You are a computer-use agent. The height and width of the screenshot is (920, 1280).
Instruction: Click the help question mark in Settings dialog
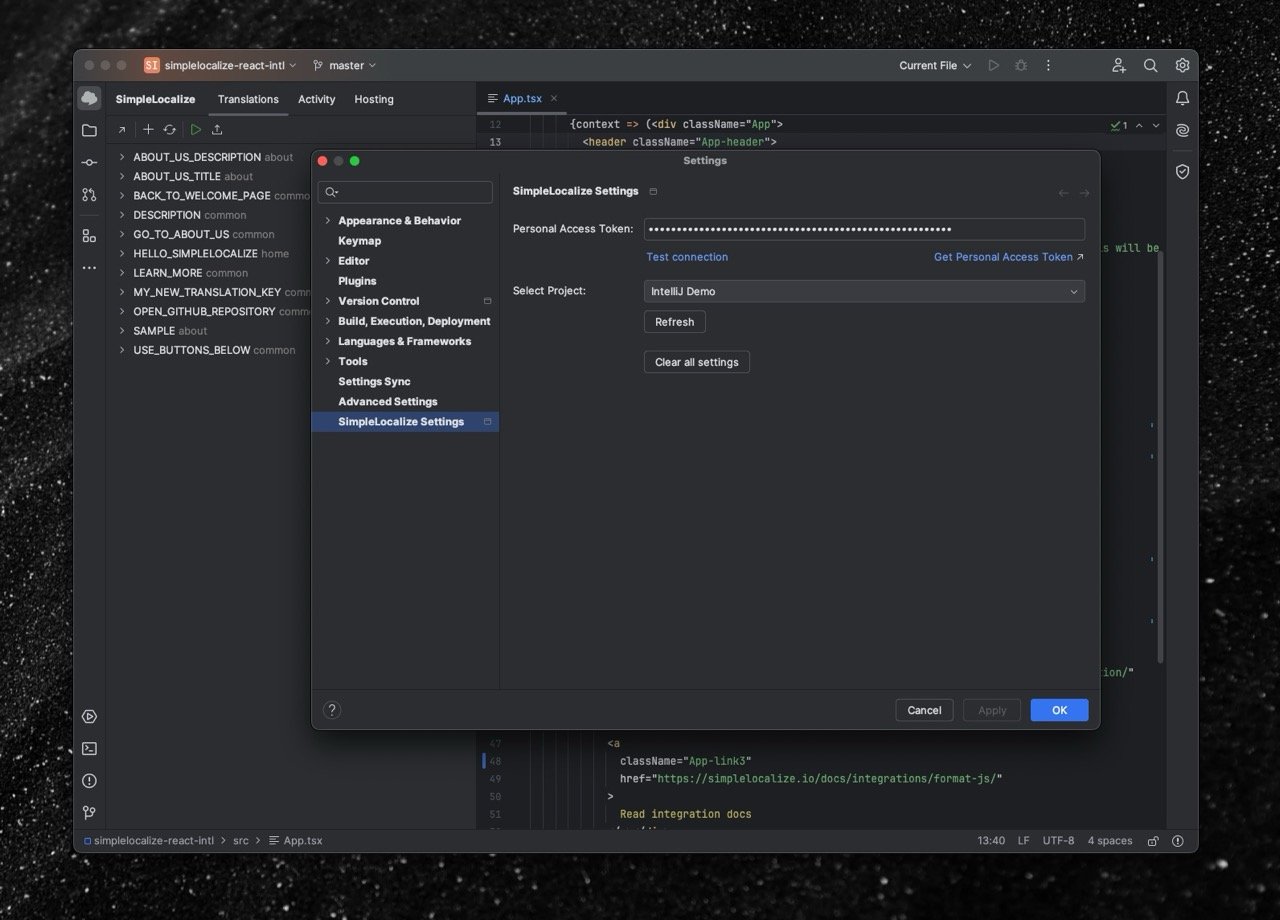point(333,710)
